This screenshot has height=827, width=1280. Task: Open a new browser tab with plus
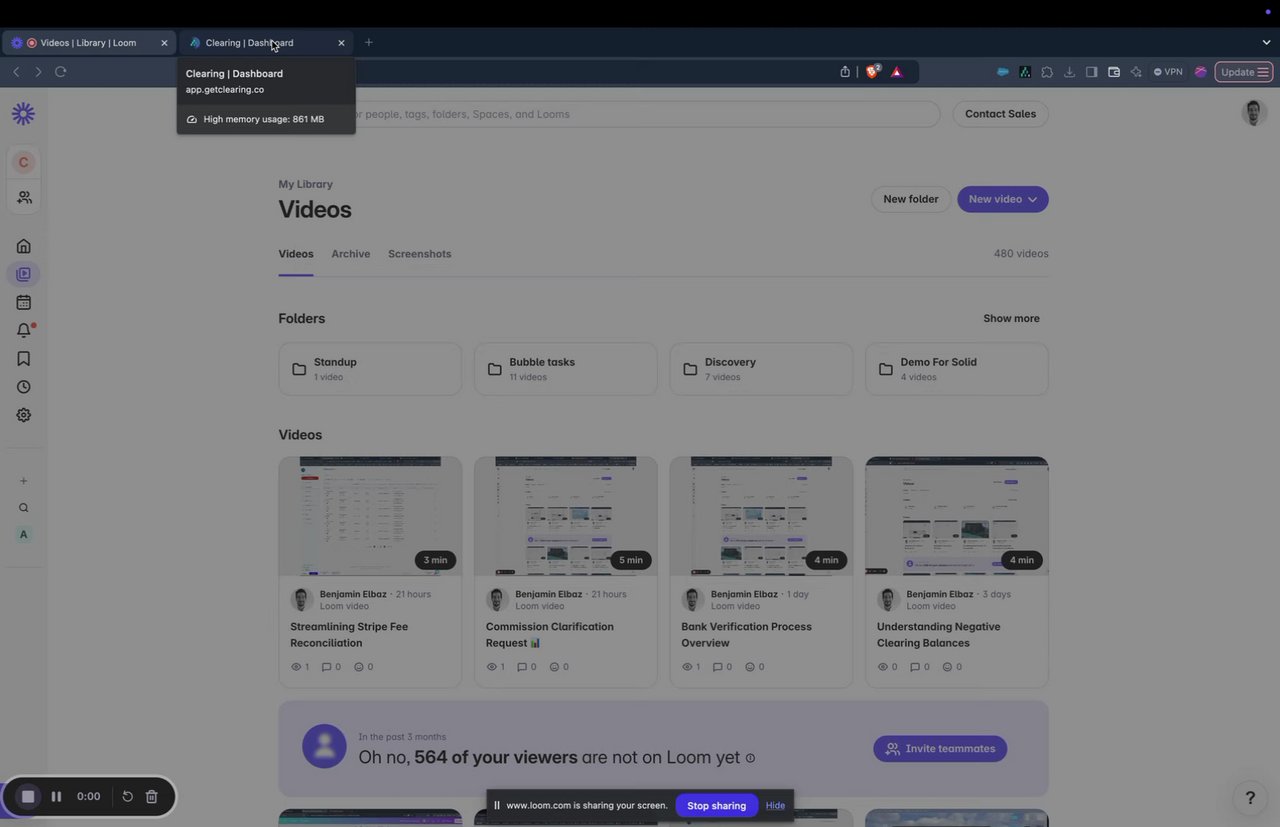pyautogui.click(x=369, y=42)
